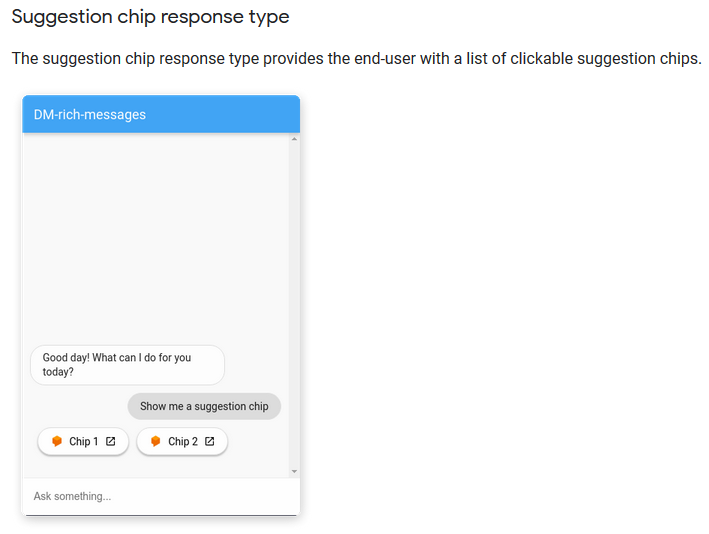This screenshot has width=709, height=534.
Task: Click the "Show me a suggestion chip" user message
Action: [204, 406]
